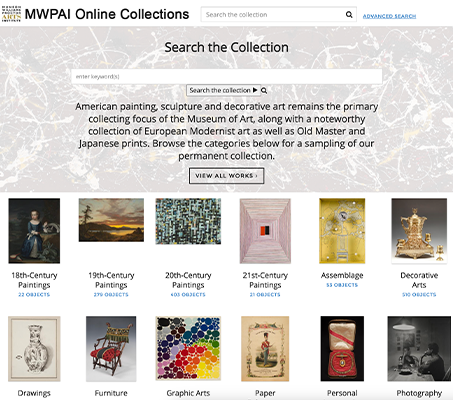Click the Search the collection button
Image resolution: width=453 pixels, height=400 pixels.
pyautogui.click(x=223, y=90)
